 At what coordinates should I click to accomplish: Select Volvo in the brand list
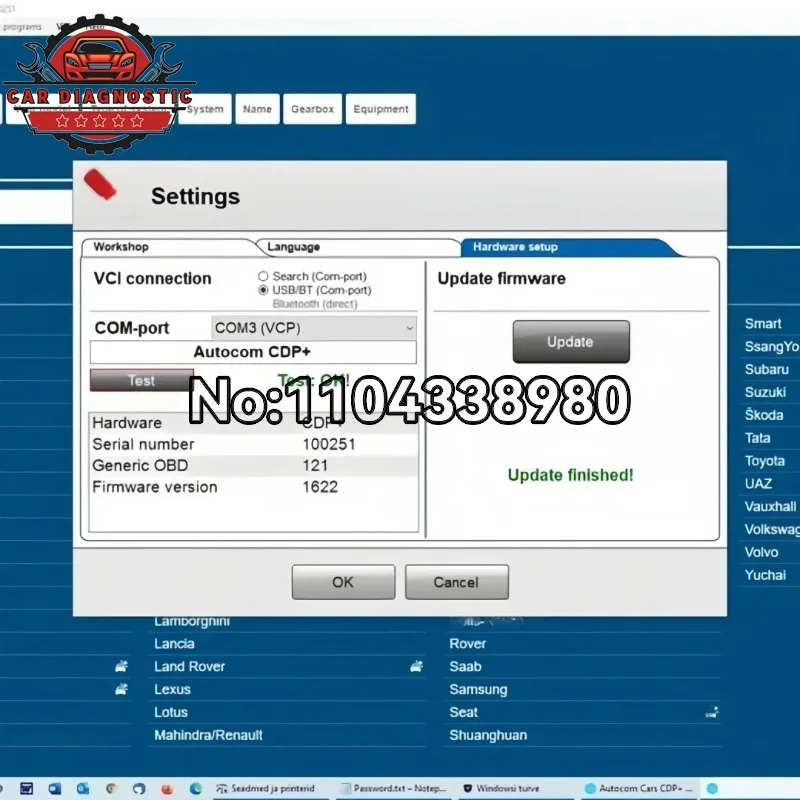click(761, 552)
